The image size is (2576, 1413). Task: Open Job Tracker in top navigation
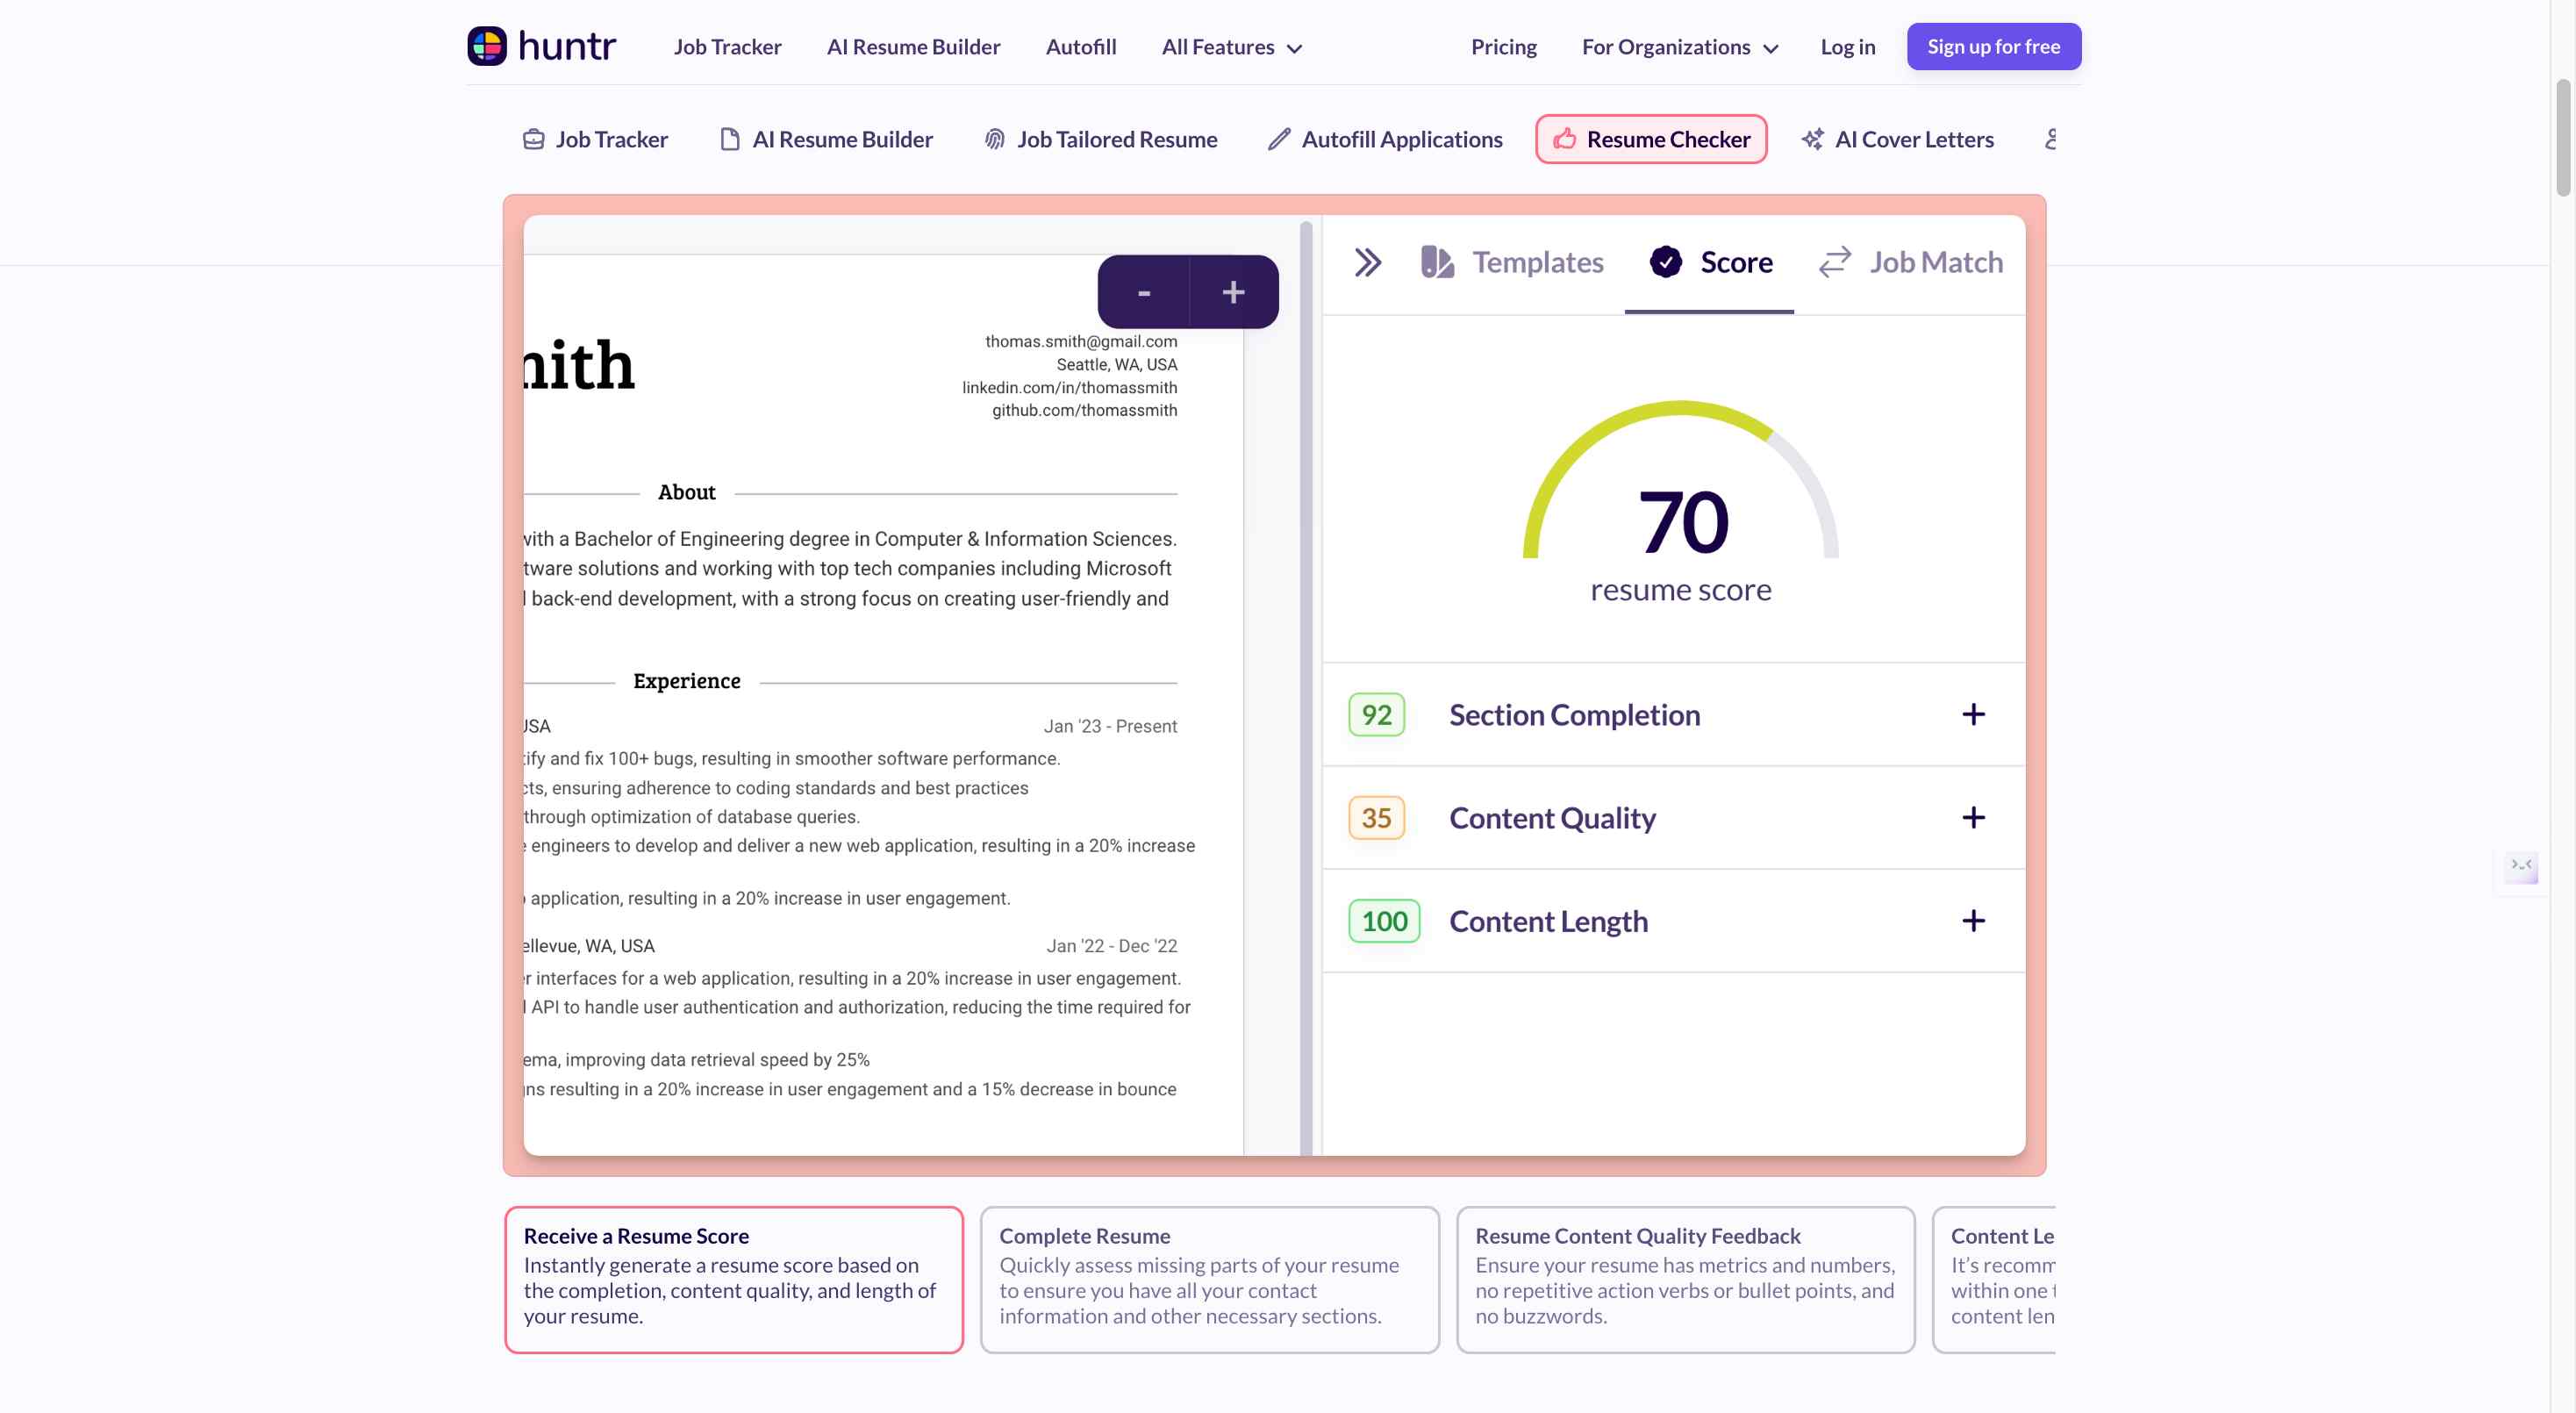pos(727,47)
